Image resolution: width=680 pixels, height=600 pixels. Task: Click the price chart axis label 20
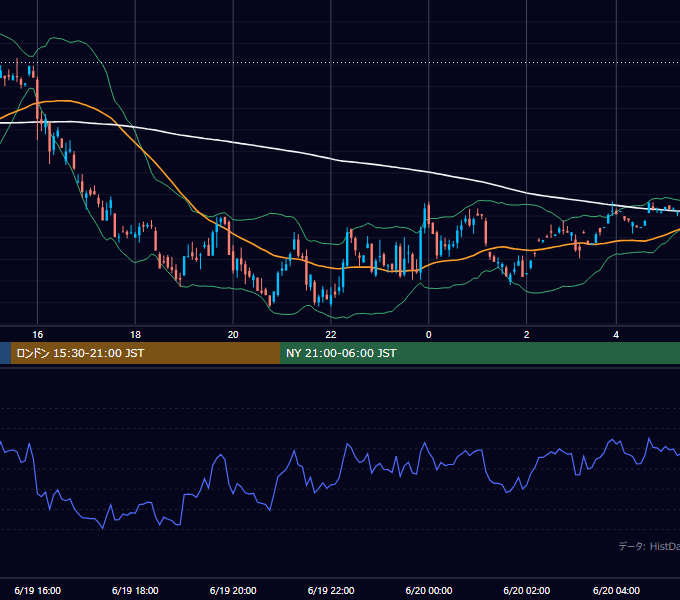pyautogui.click(x=233, y=334)
